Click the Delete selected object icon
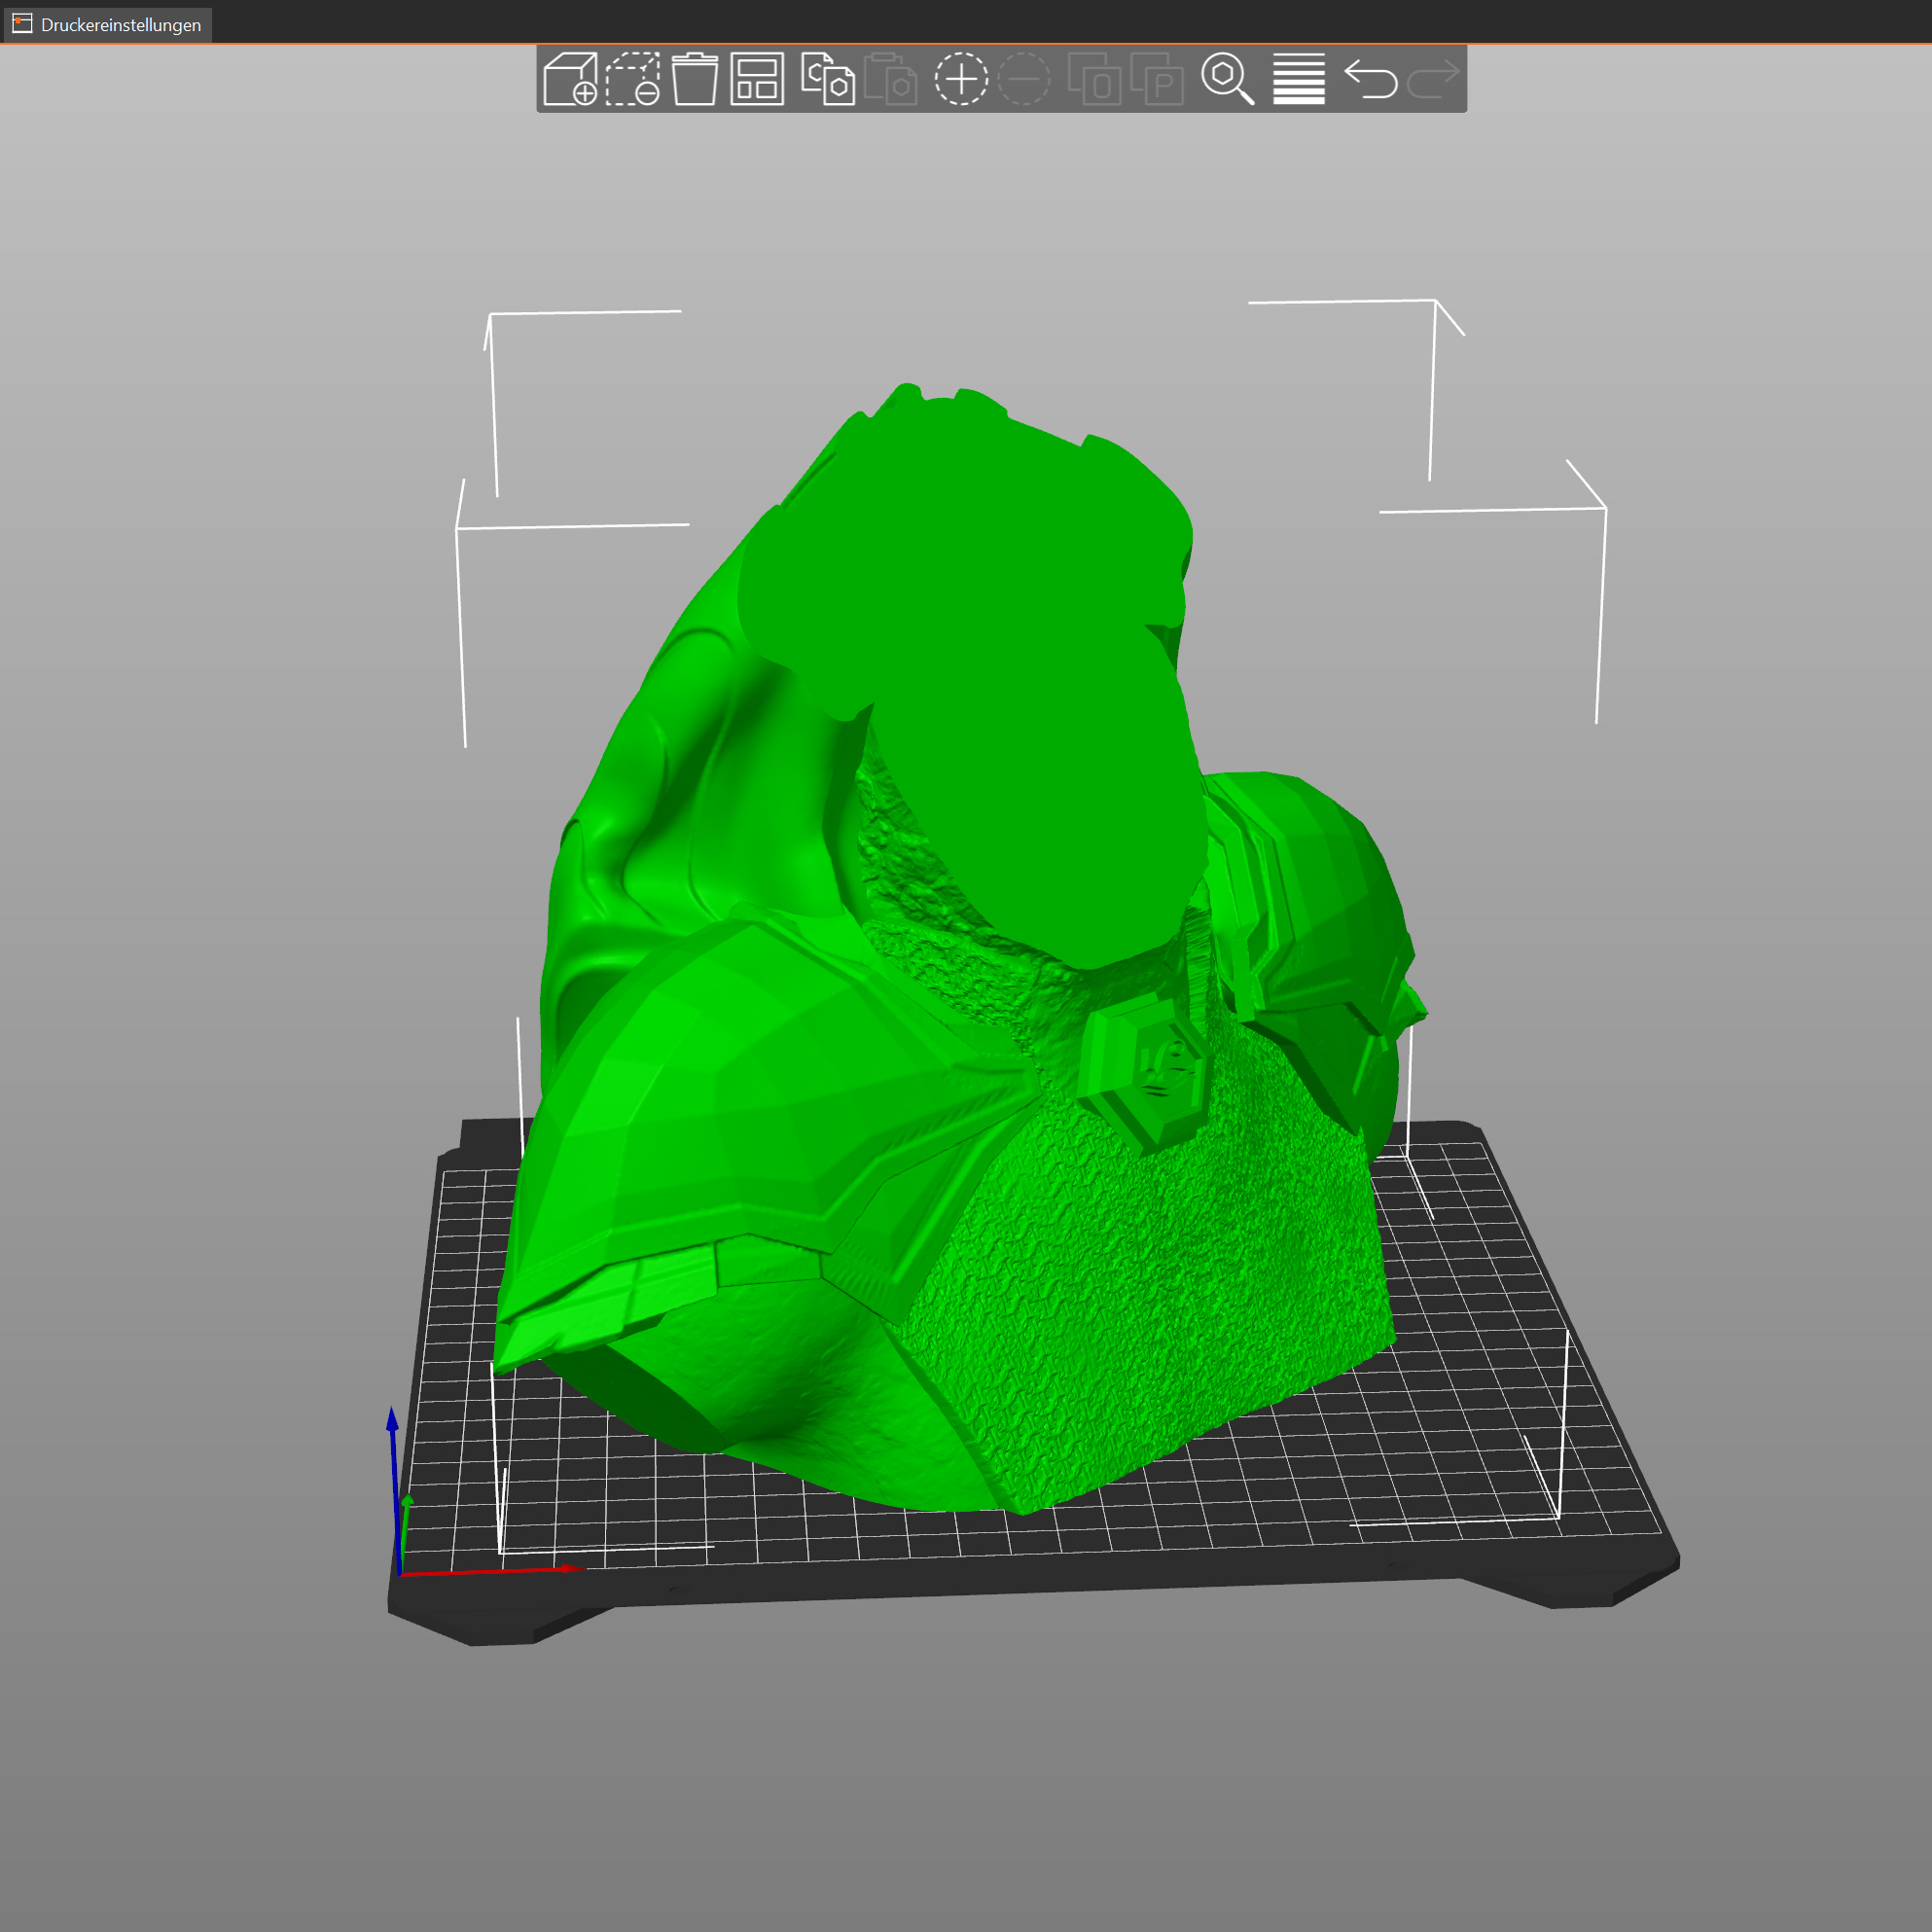The image size is (1932, 1932). tap(632, 79)
